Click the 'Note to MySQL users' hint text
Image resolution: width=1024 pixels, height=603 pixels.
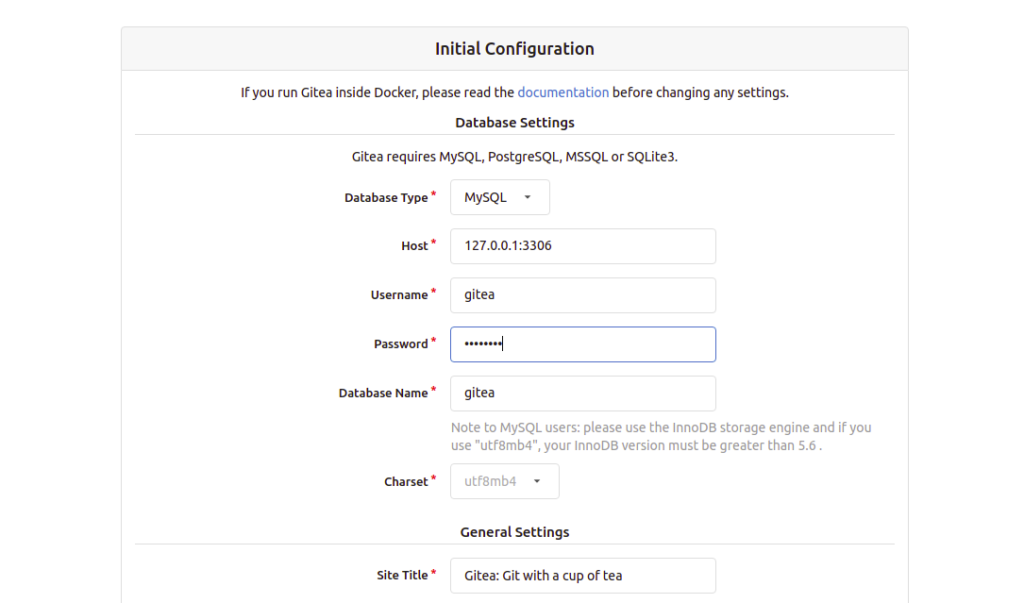[x=661, y=436]
